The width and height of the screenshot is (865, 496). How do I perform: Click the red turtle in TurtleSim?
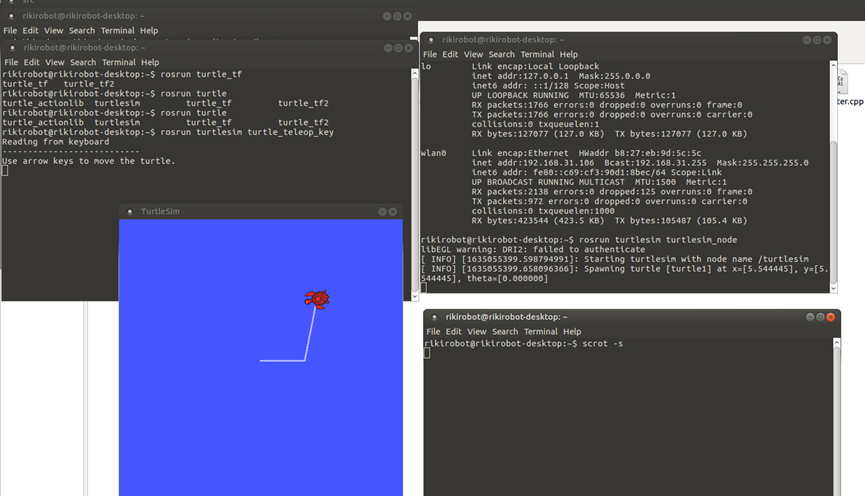coord(317,299)
